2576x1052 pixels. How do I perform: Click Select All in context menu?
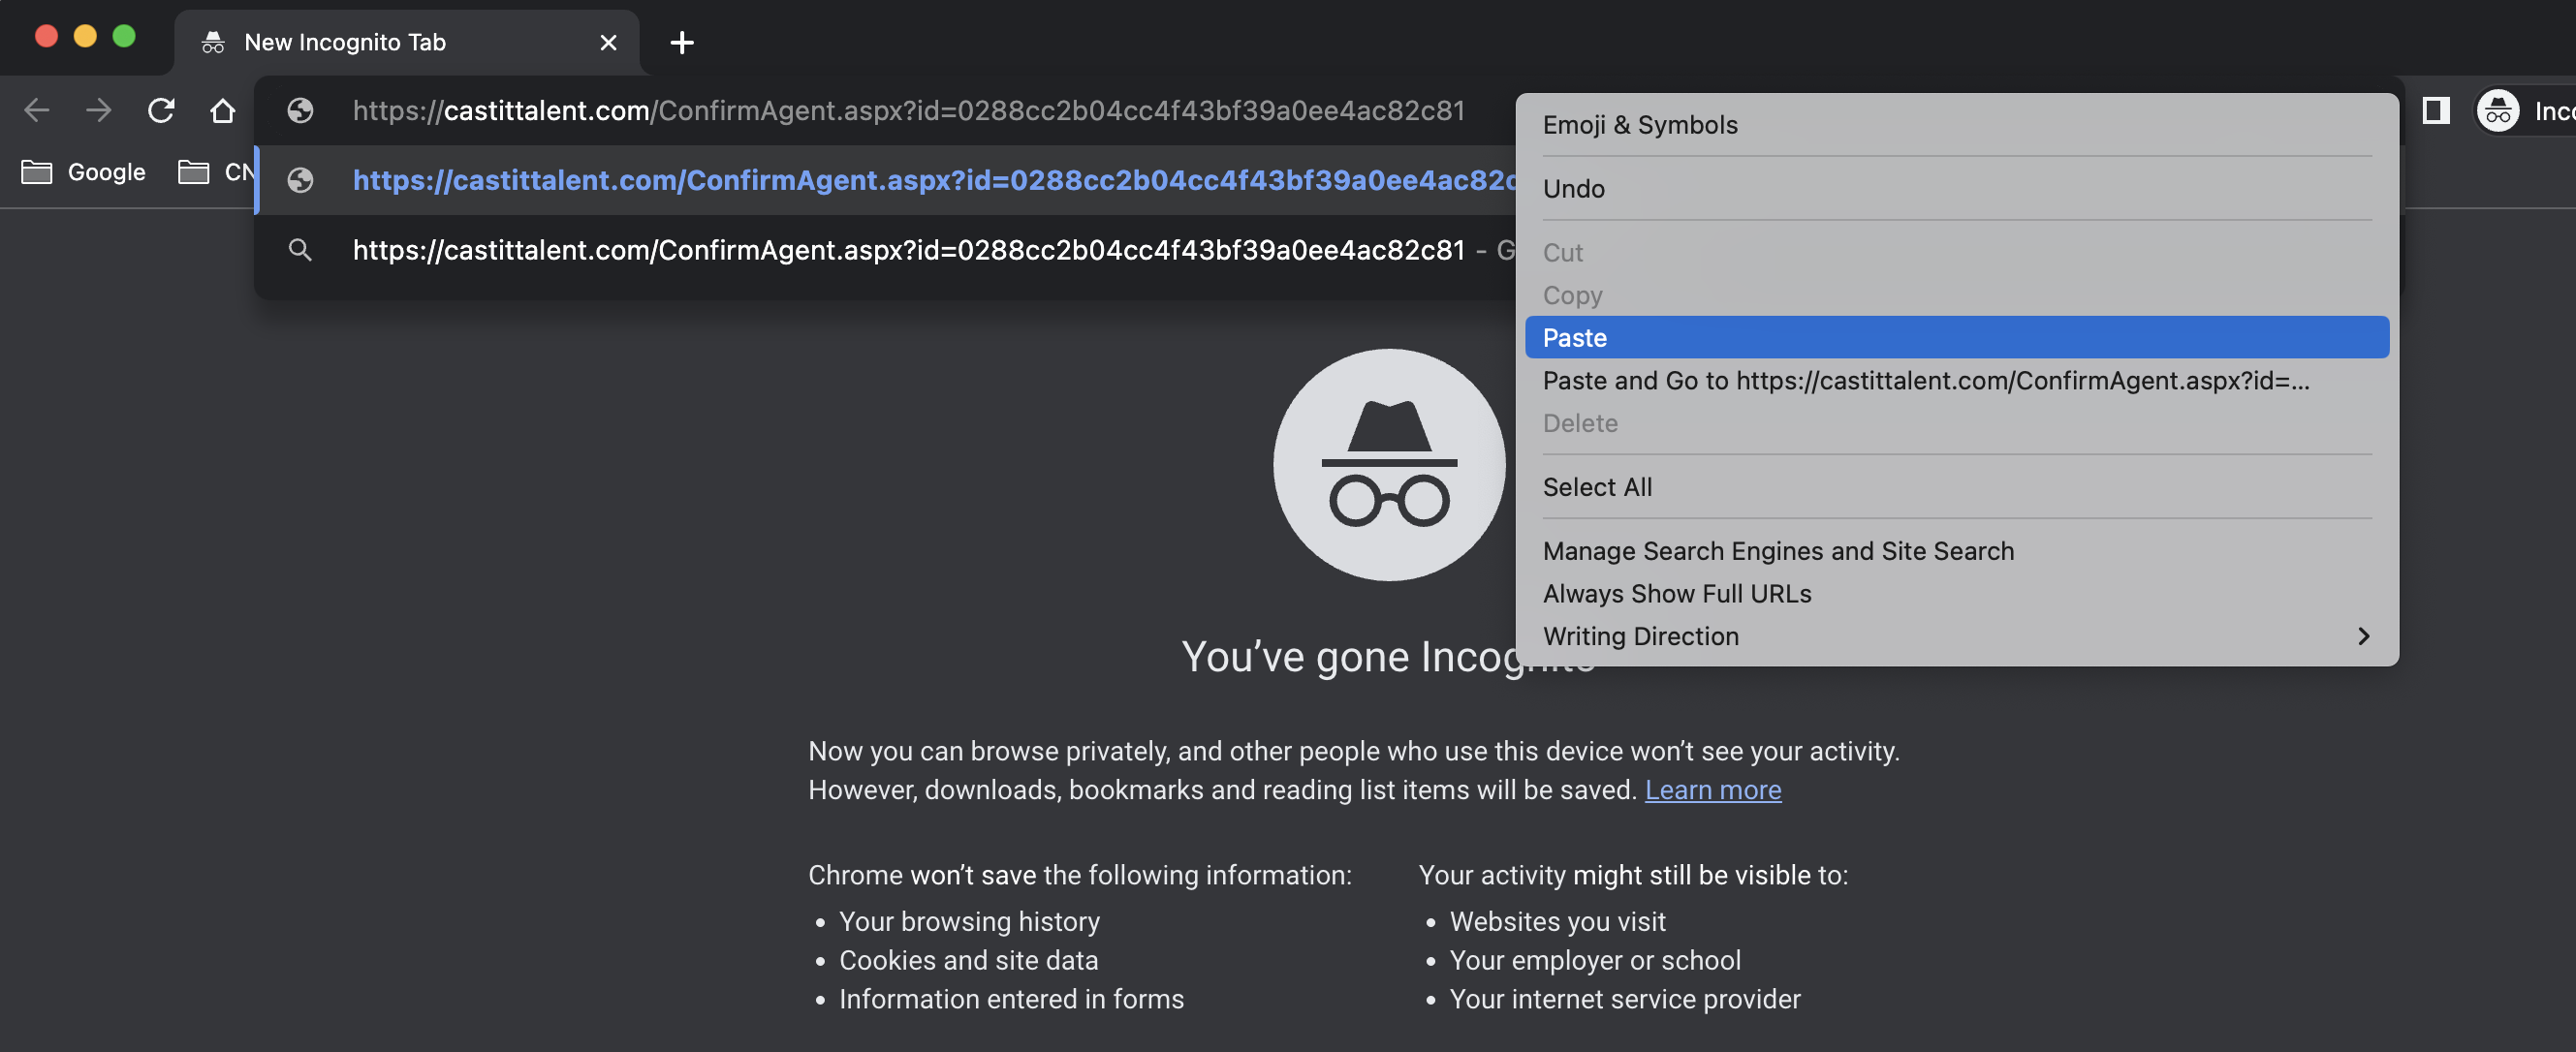coord(1597,487)
